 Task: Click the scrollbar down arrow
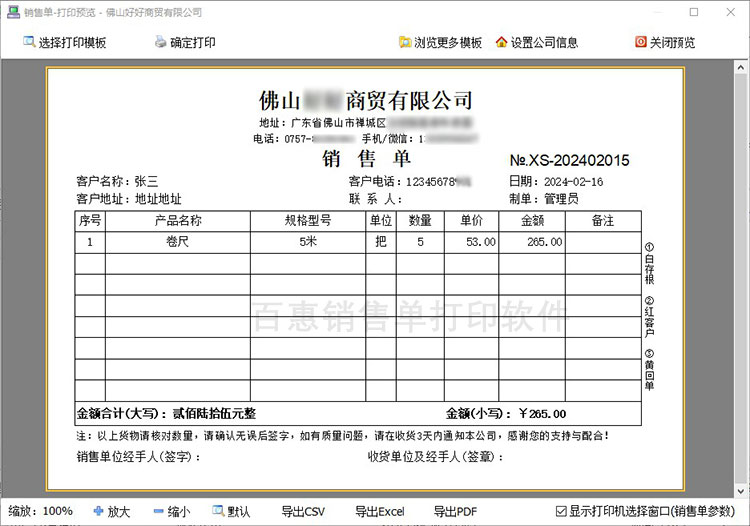point(740,491)
